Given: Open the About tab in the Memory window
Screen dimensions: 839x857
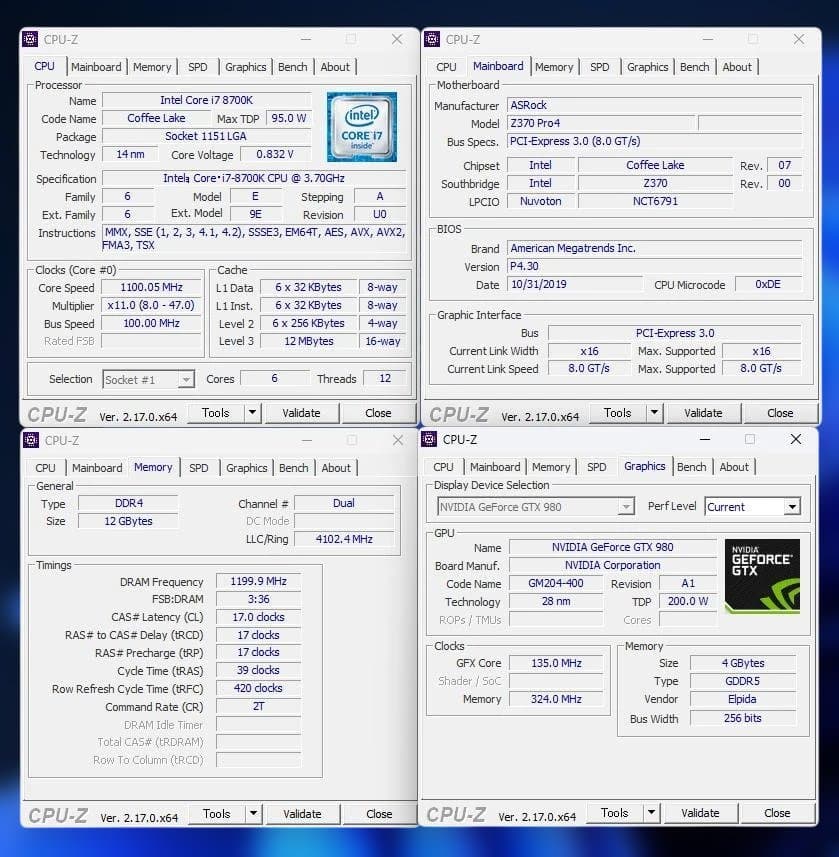Looking at the screenshot, I should pos(337,467).
